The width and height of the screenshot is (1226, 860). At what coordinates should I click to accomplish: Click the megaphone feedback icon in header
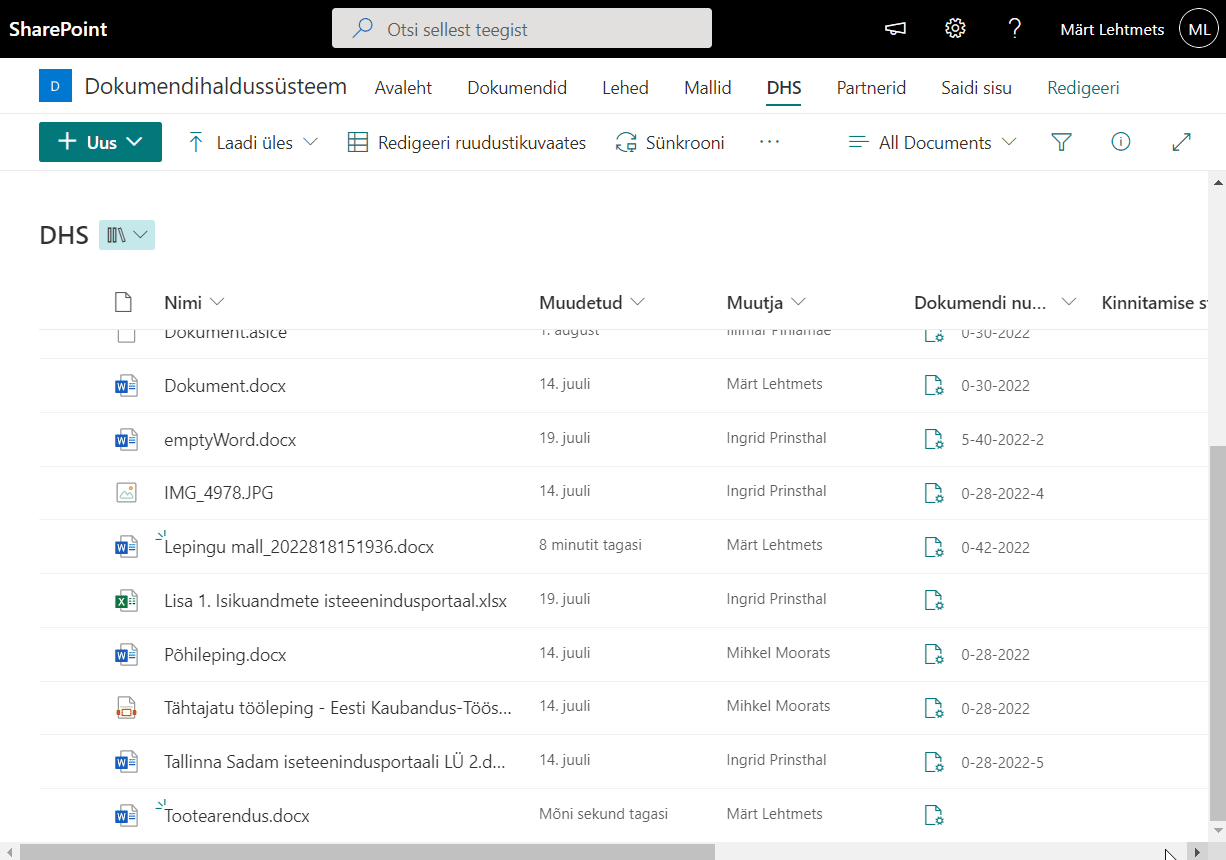(895, 29)
